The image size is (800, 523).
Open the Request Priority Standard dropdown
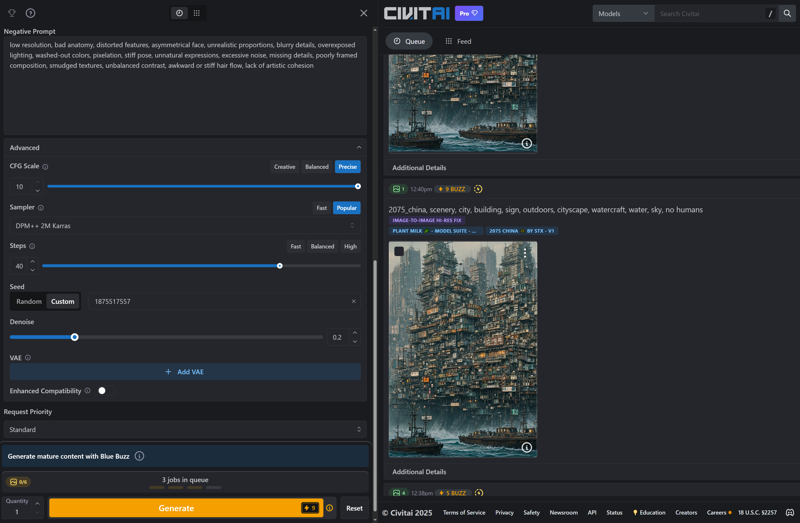click(x=184, y=430)
